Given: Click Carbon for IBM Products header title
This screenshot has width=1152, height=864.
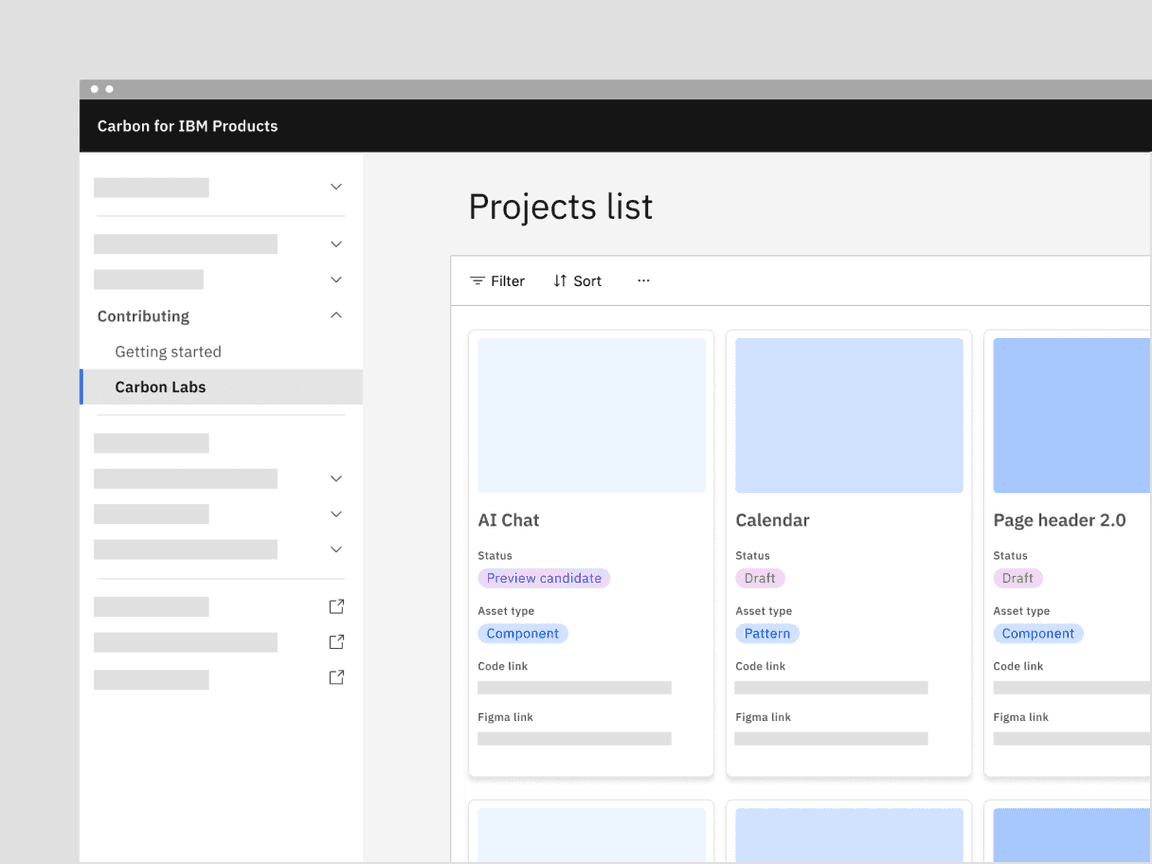Looking at the screenshot, I should tap(187, 126).
